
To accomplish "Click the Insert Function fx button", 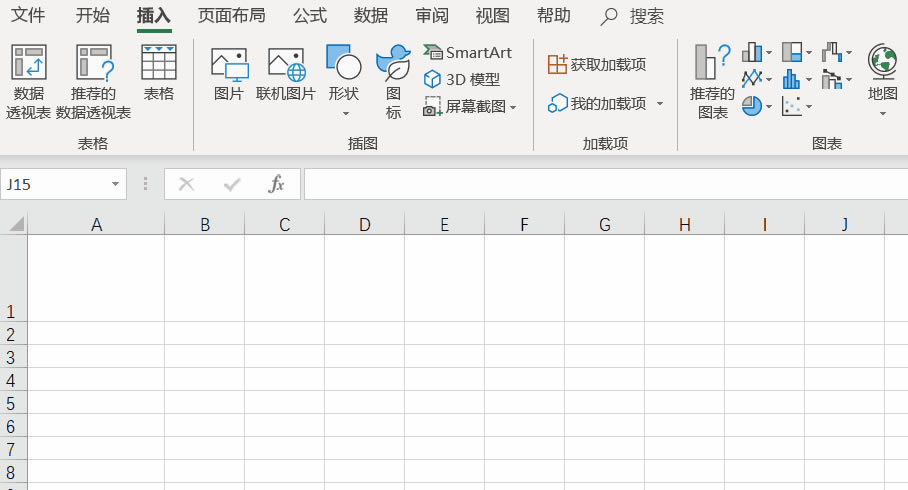I will click(x=277, y=184).
